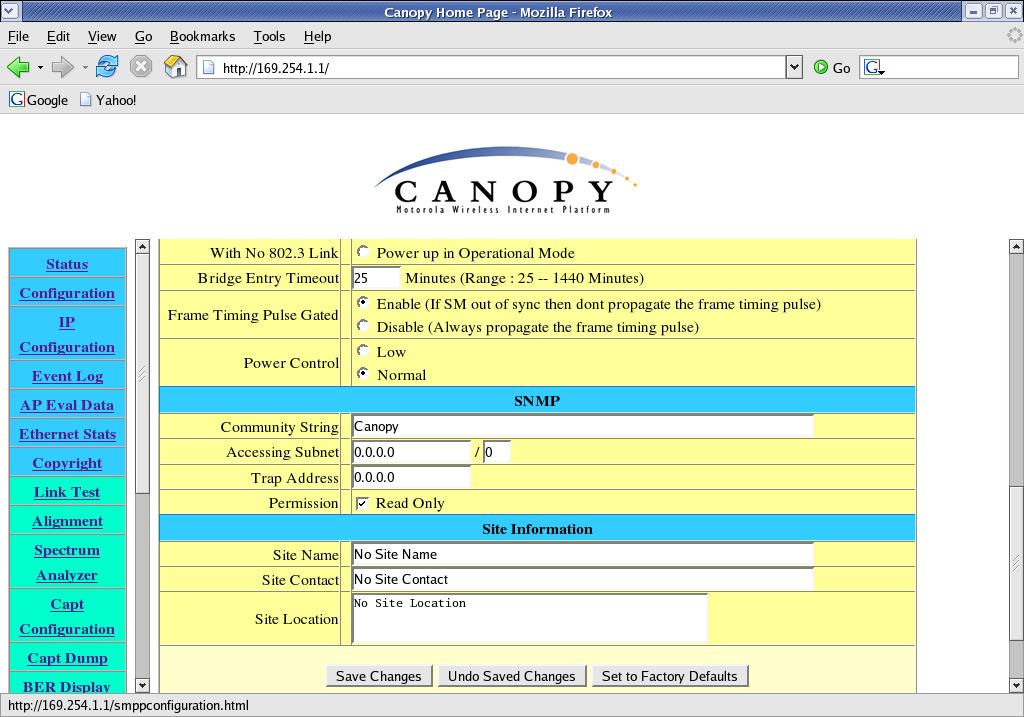
Task: Open the Back button history dropdown arrow
Action: coord(40,68)
